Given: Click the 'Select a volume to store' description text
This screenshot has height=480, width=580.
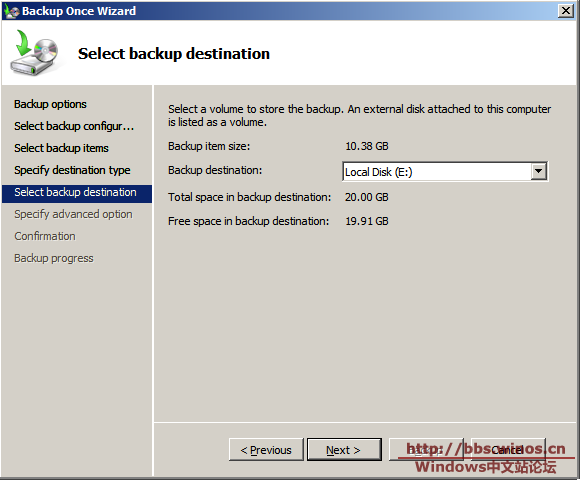Looking at the screenshot, I should click(x=360, y=115).
